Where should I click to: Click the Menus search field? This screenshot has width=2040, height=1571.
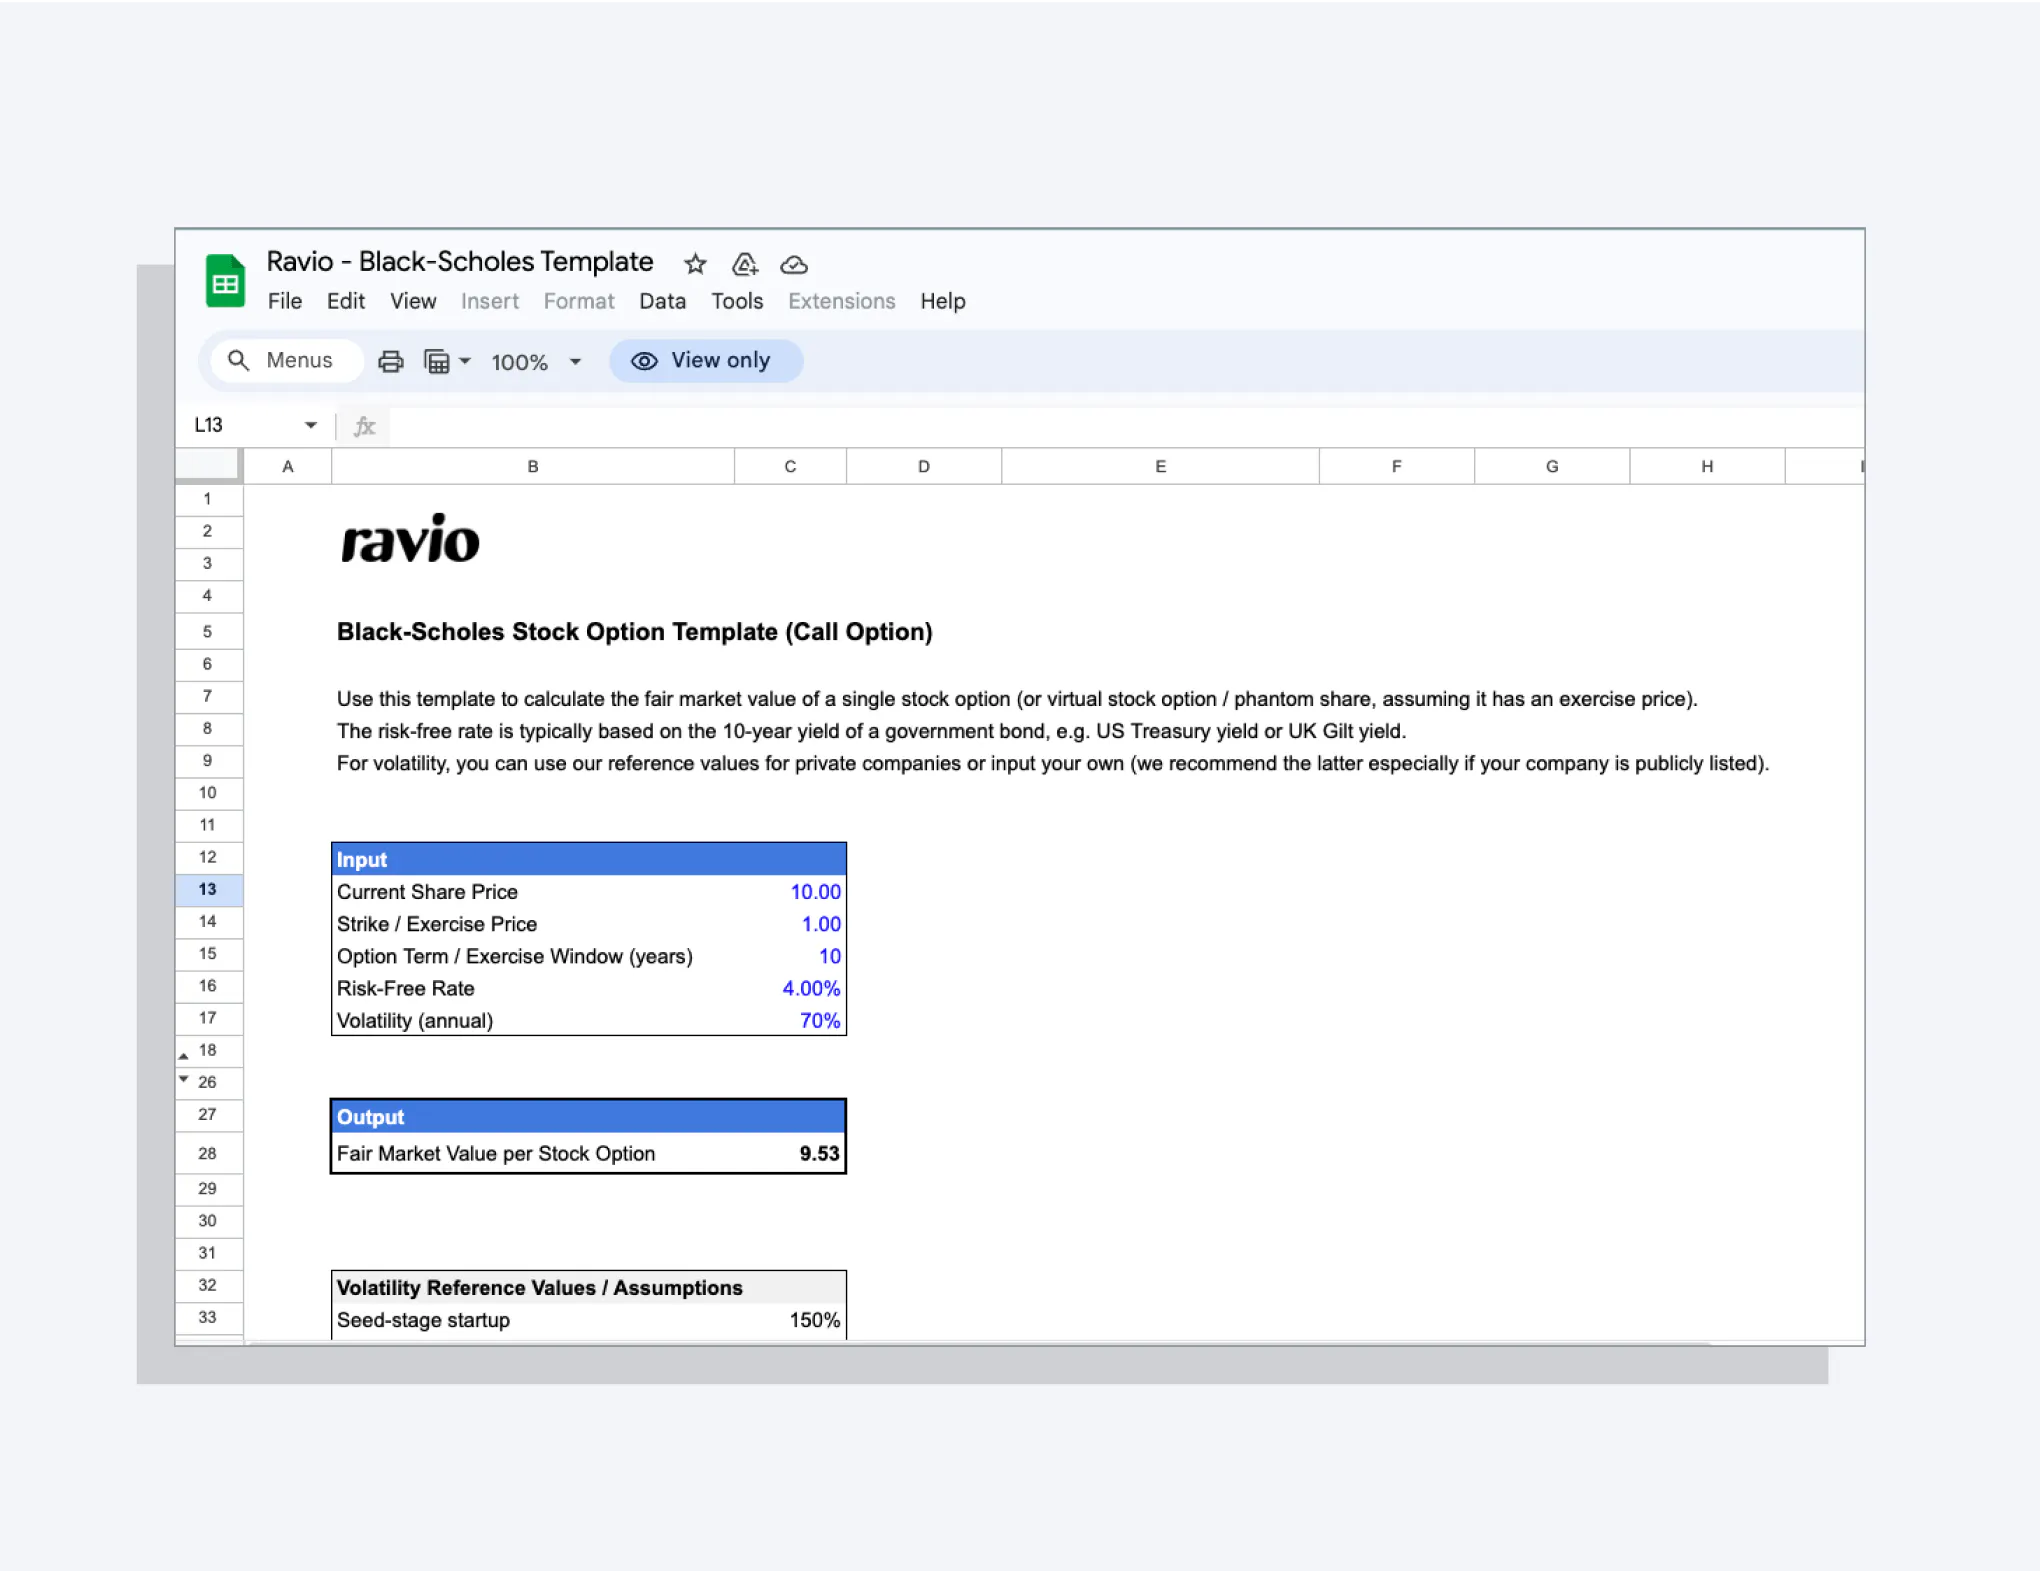coord(286,360)
